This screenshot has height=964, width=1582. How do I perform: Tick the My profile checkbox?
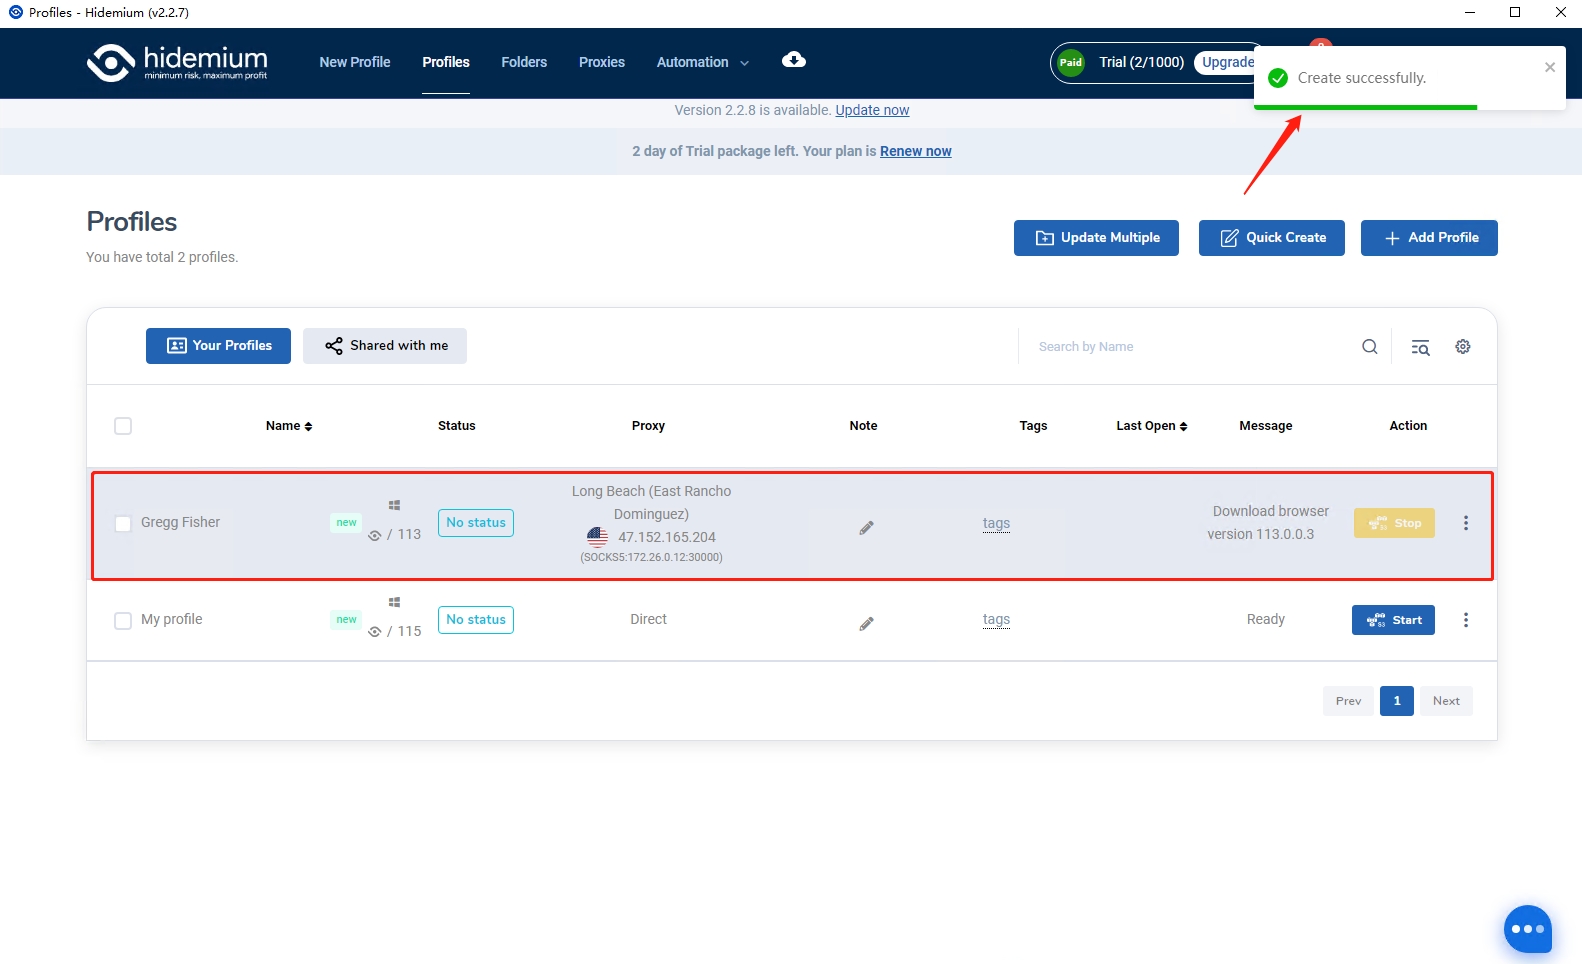coord(123,621)
